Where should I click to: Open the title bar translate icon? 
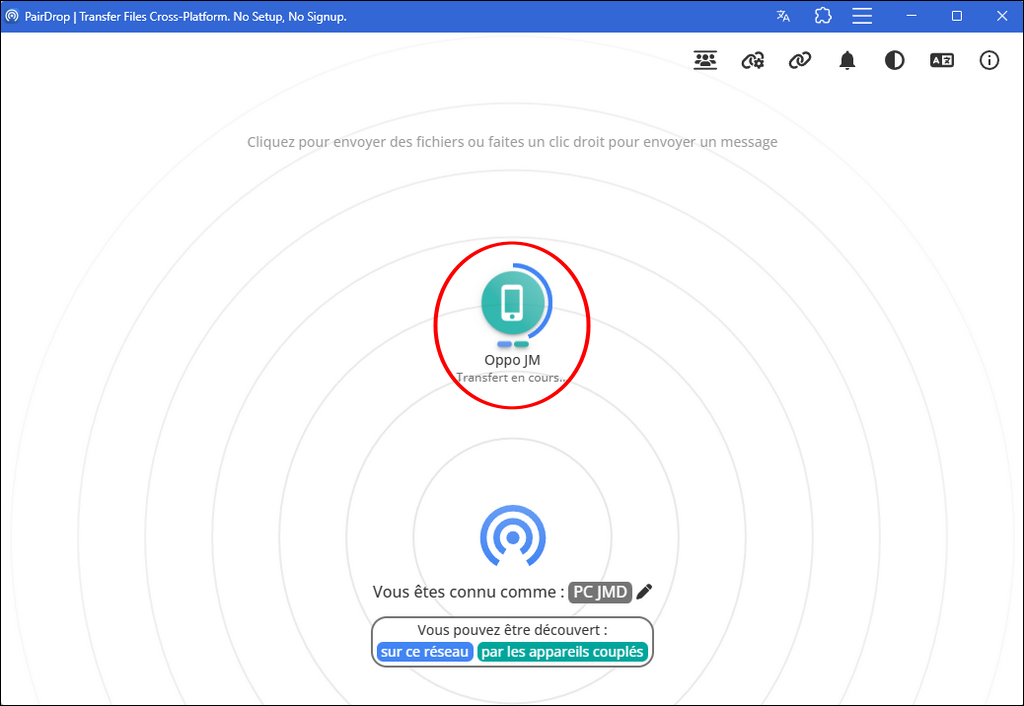783,16
